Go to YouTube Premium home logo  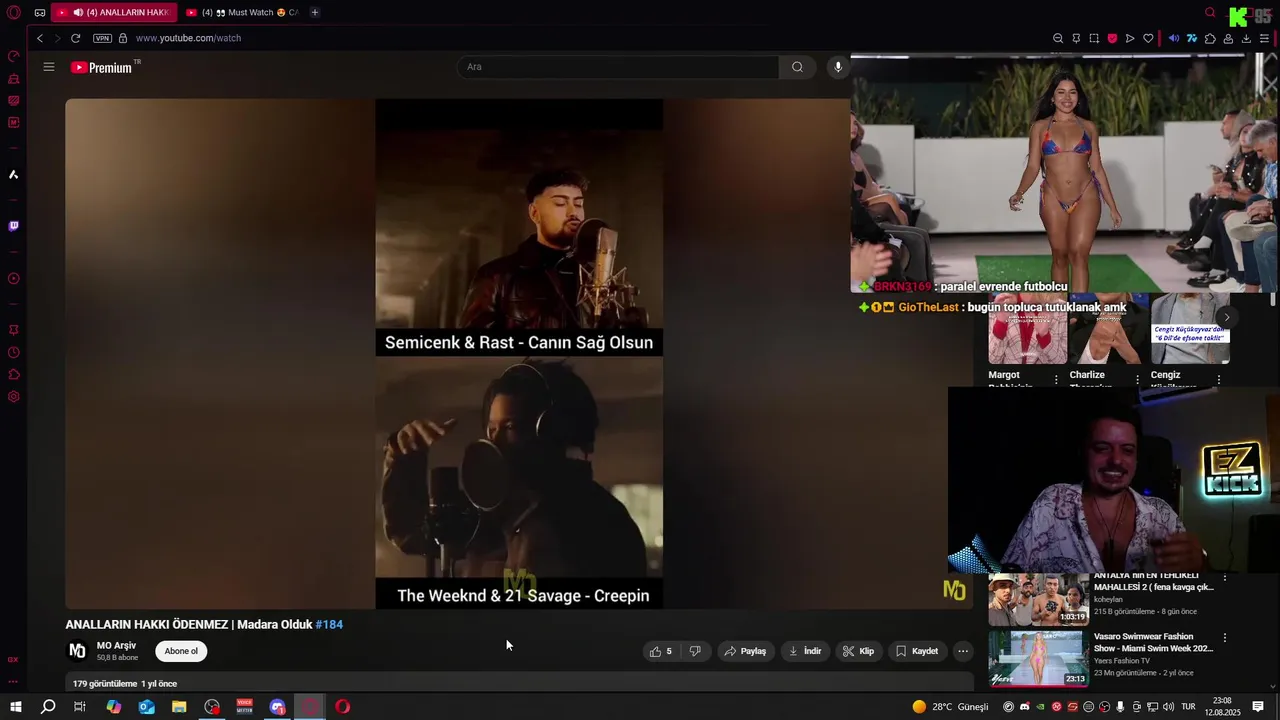click(x=102, y=67)
